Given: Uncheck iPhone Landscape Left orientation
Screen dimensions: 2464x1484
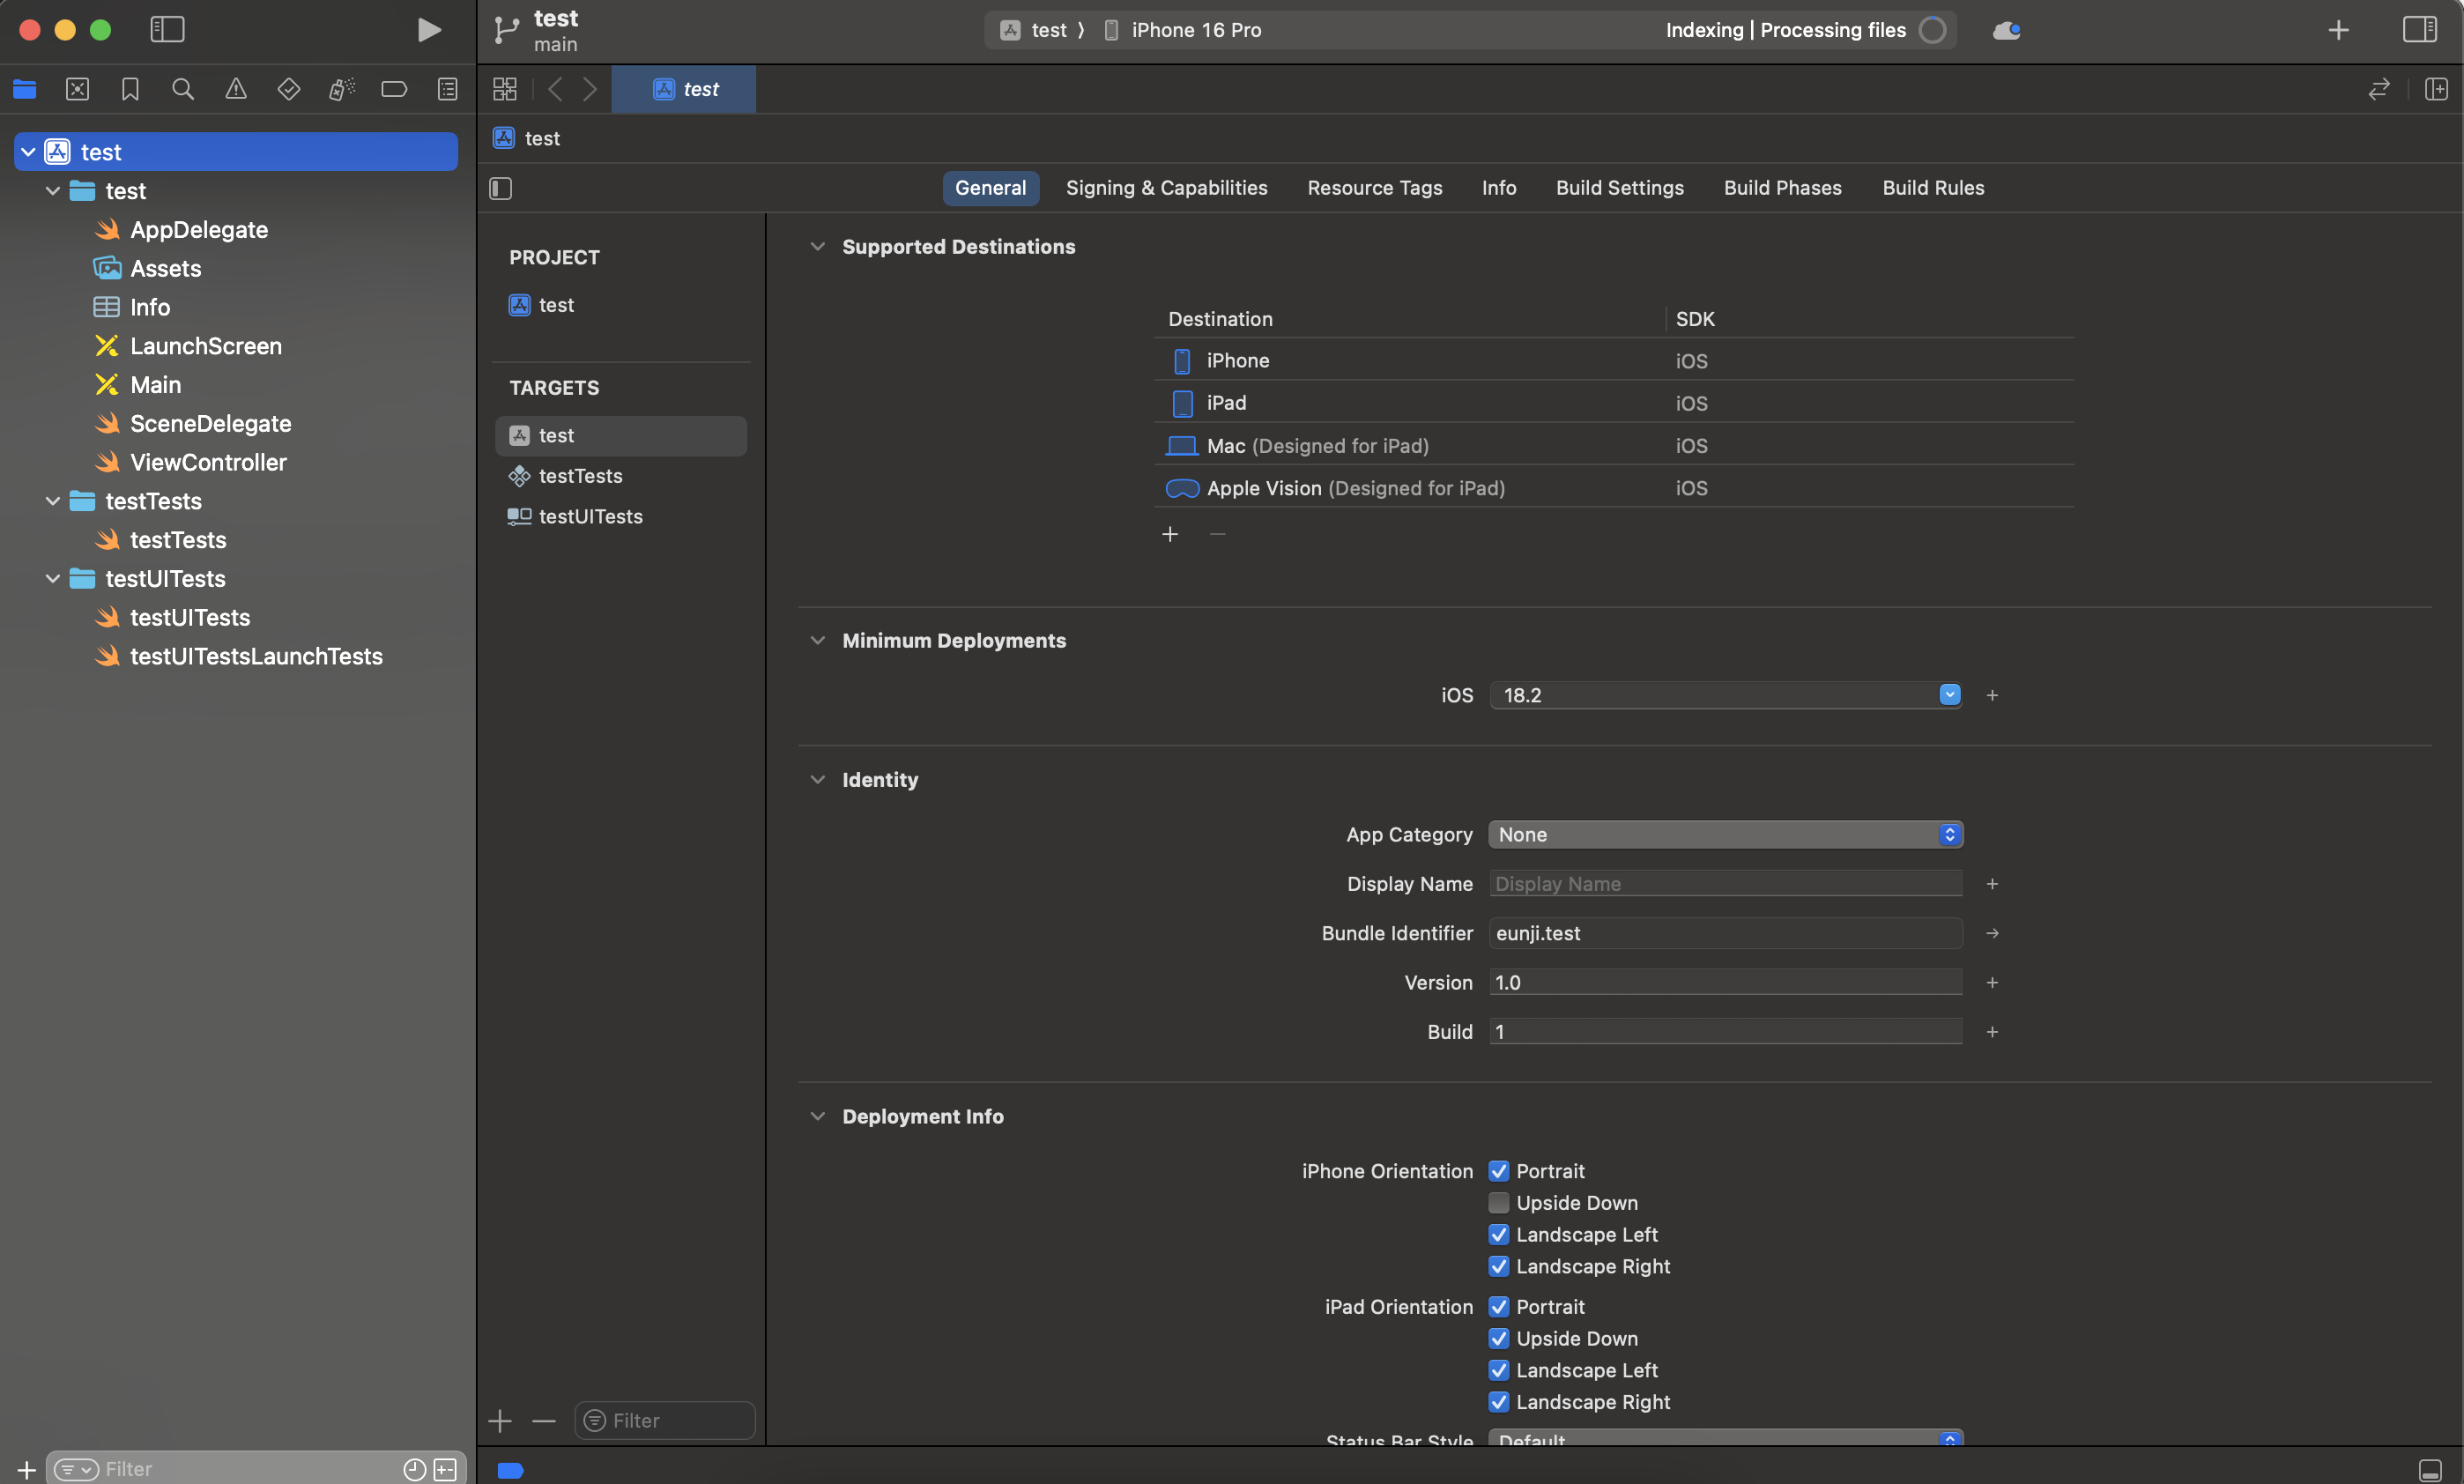Looking at the screenshot, I should [1498, 1235].
